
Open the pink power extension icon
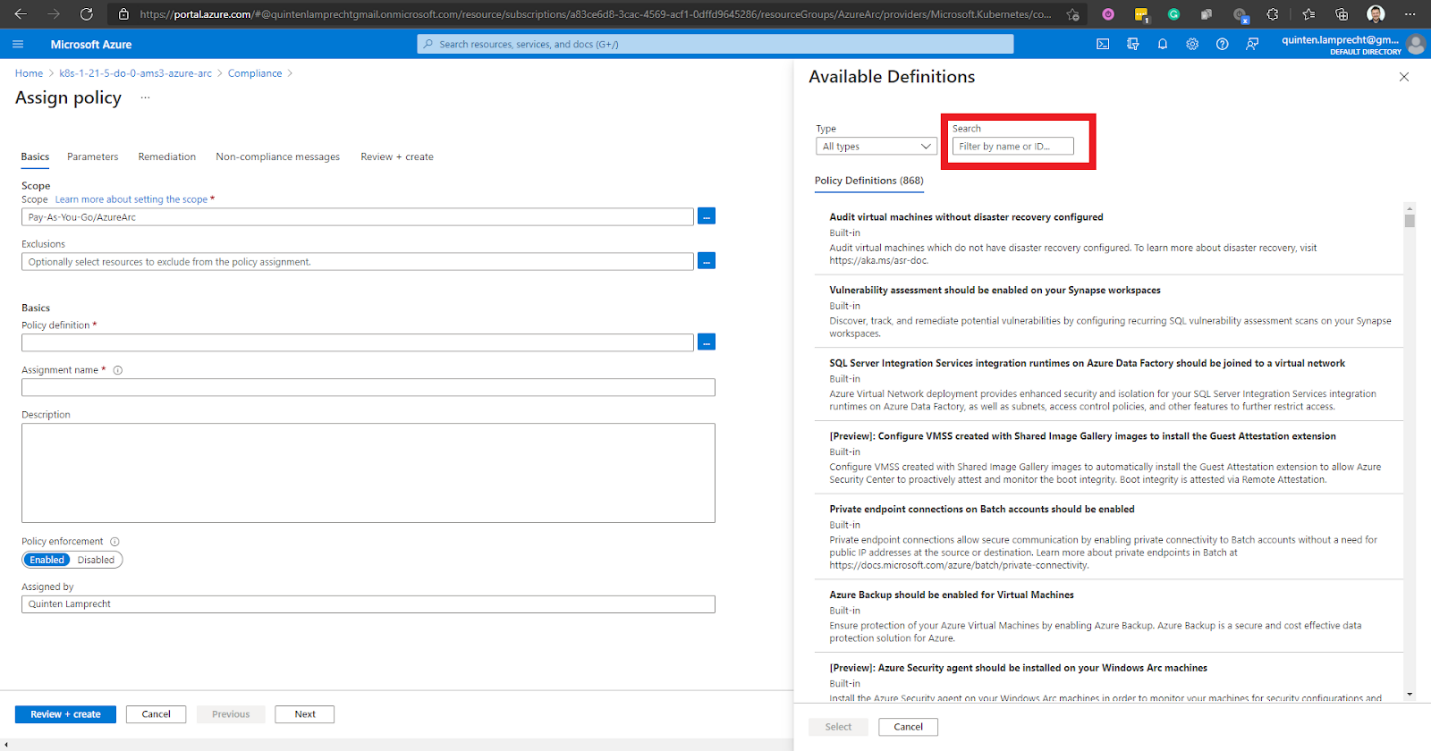click(x=1108, y=14)
